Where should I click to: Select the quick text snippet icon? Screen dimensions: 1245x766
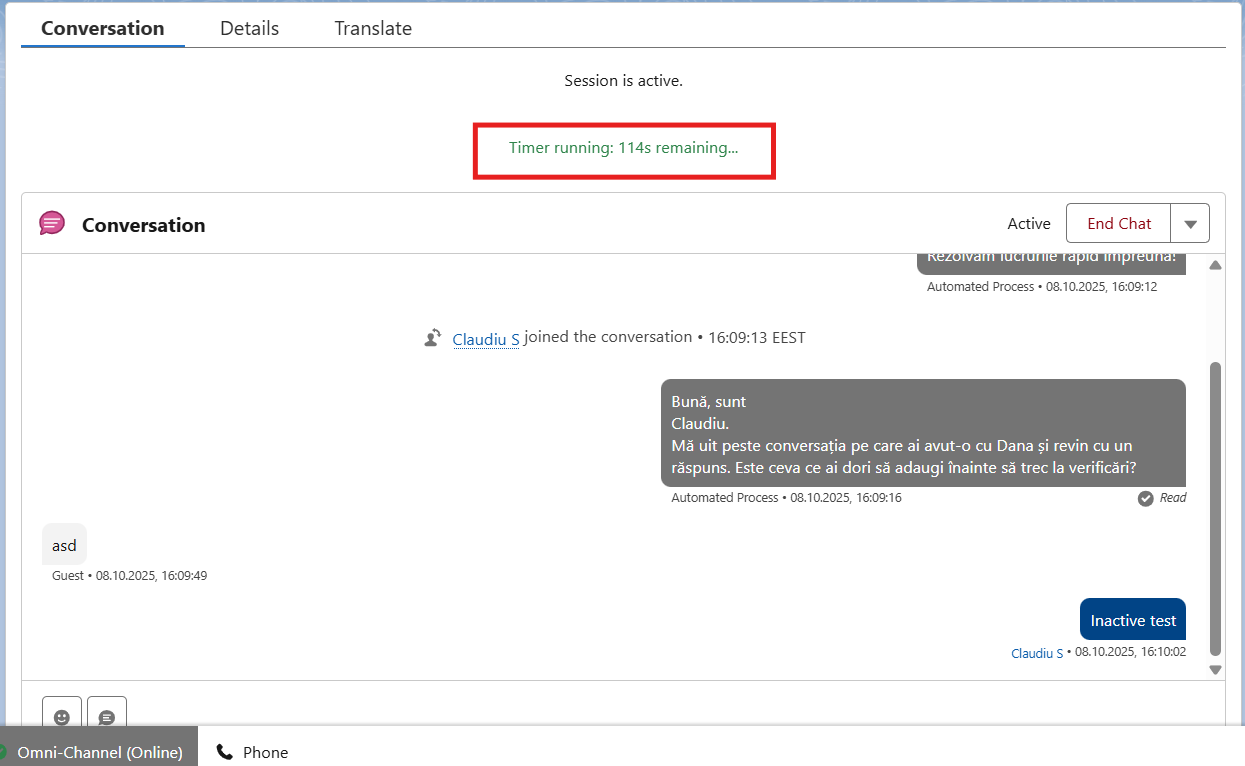coord(106,715)
